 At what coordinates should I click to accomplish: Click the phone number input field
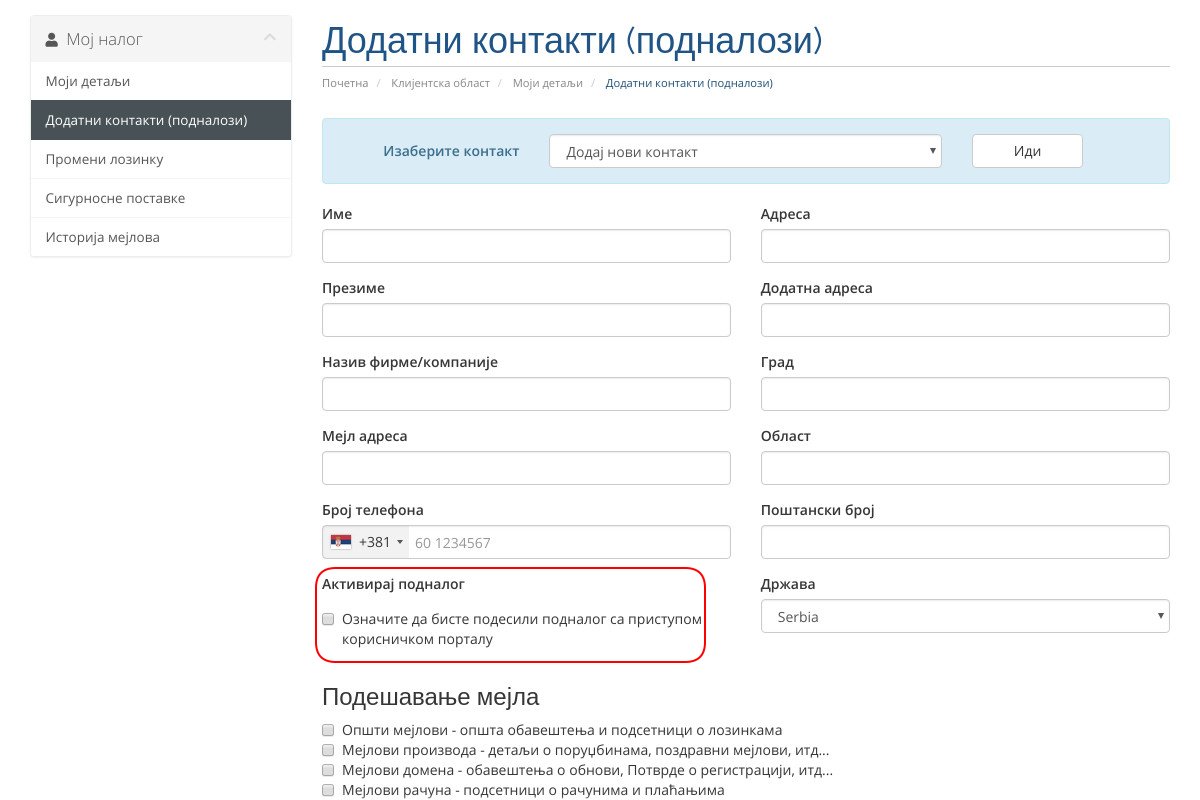coord(569,542)
